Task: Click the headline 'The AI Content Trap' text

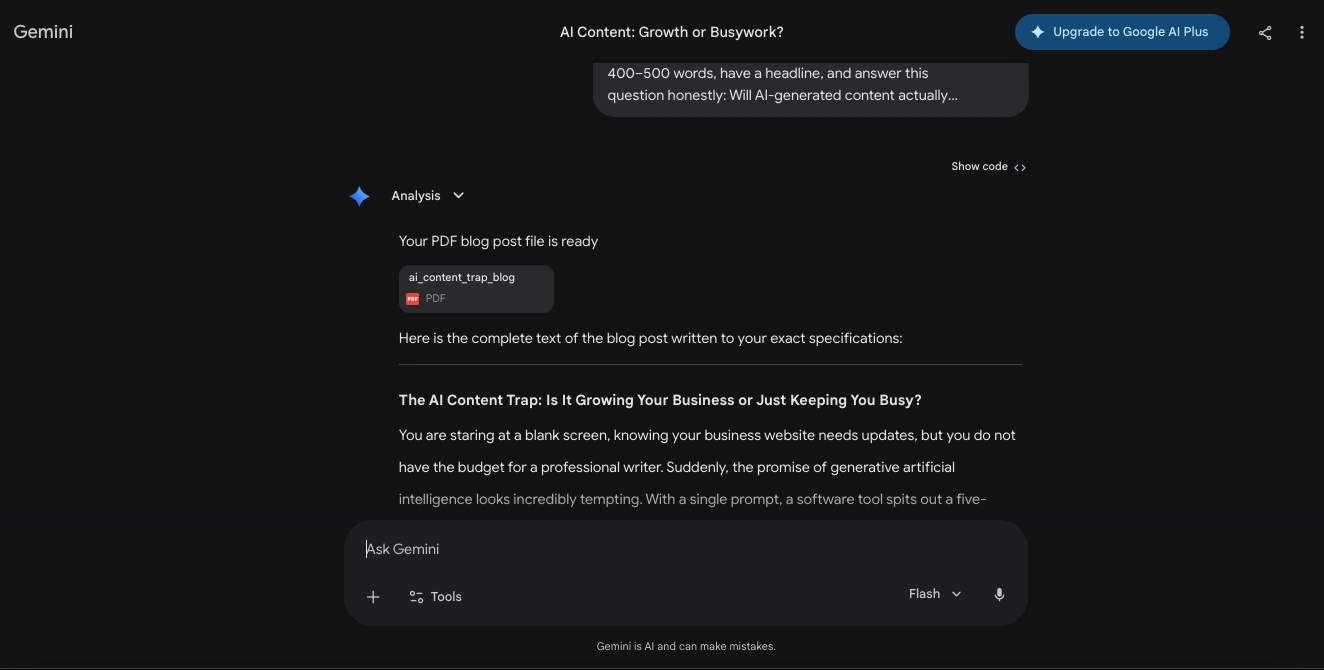Action: pyautogui.click(x=659, y=400)
